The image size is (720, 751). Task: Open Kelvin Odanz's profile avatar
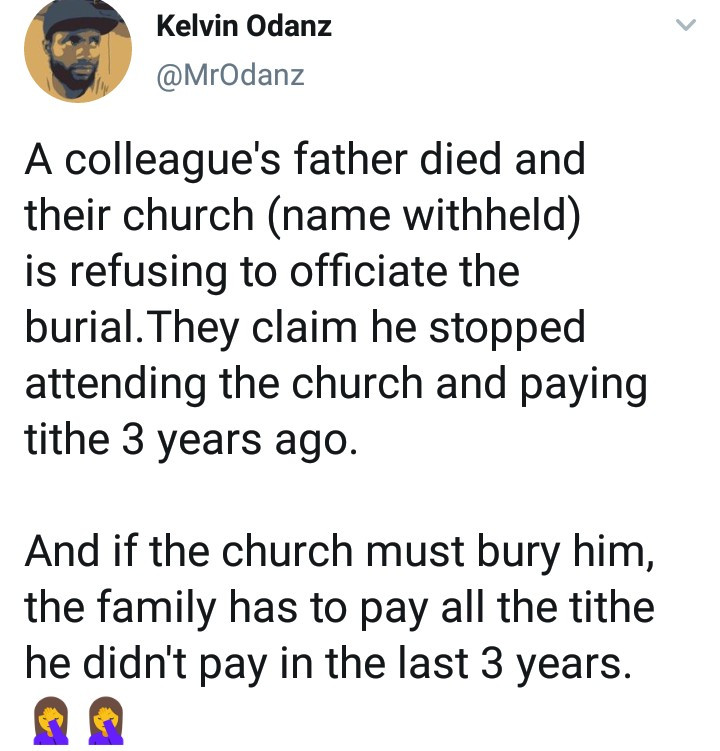coord(77,50)
